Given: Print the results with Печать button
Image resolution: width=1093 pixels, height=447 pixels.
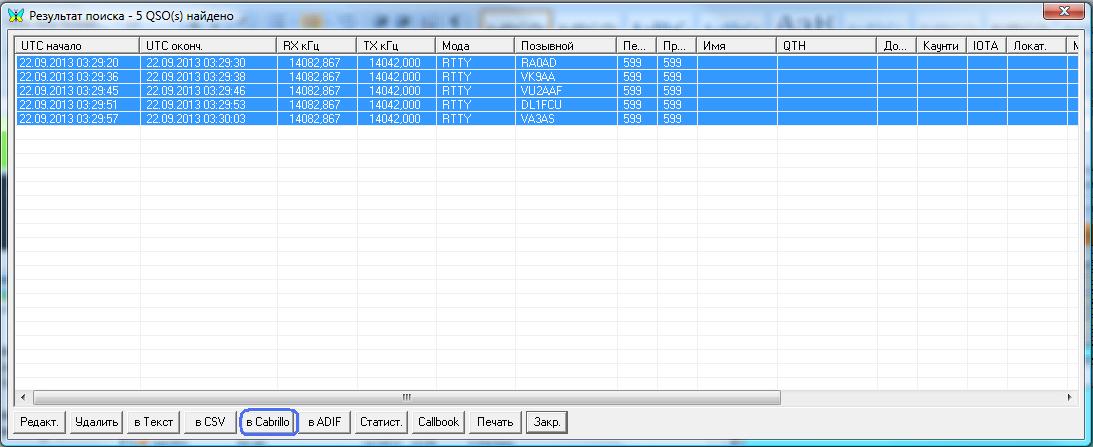Looking at the screenshot, I should click(495, 422).
